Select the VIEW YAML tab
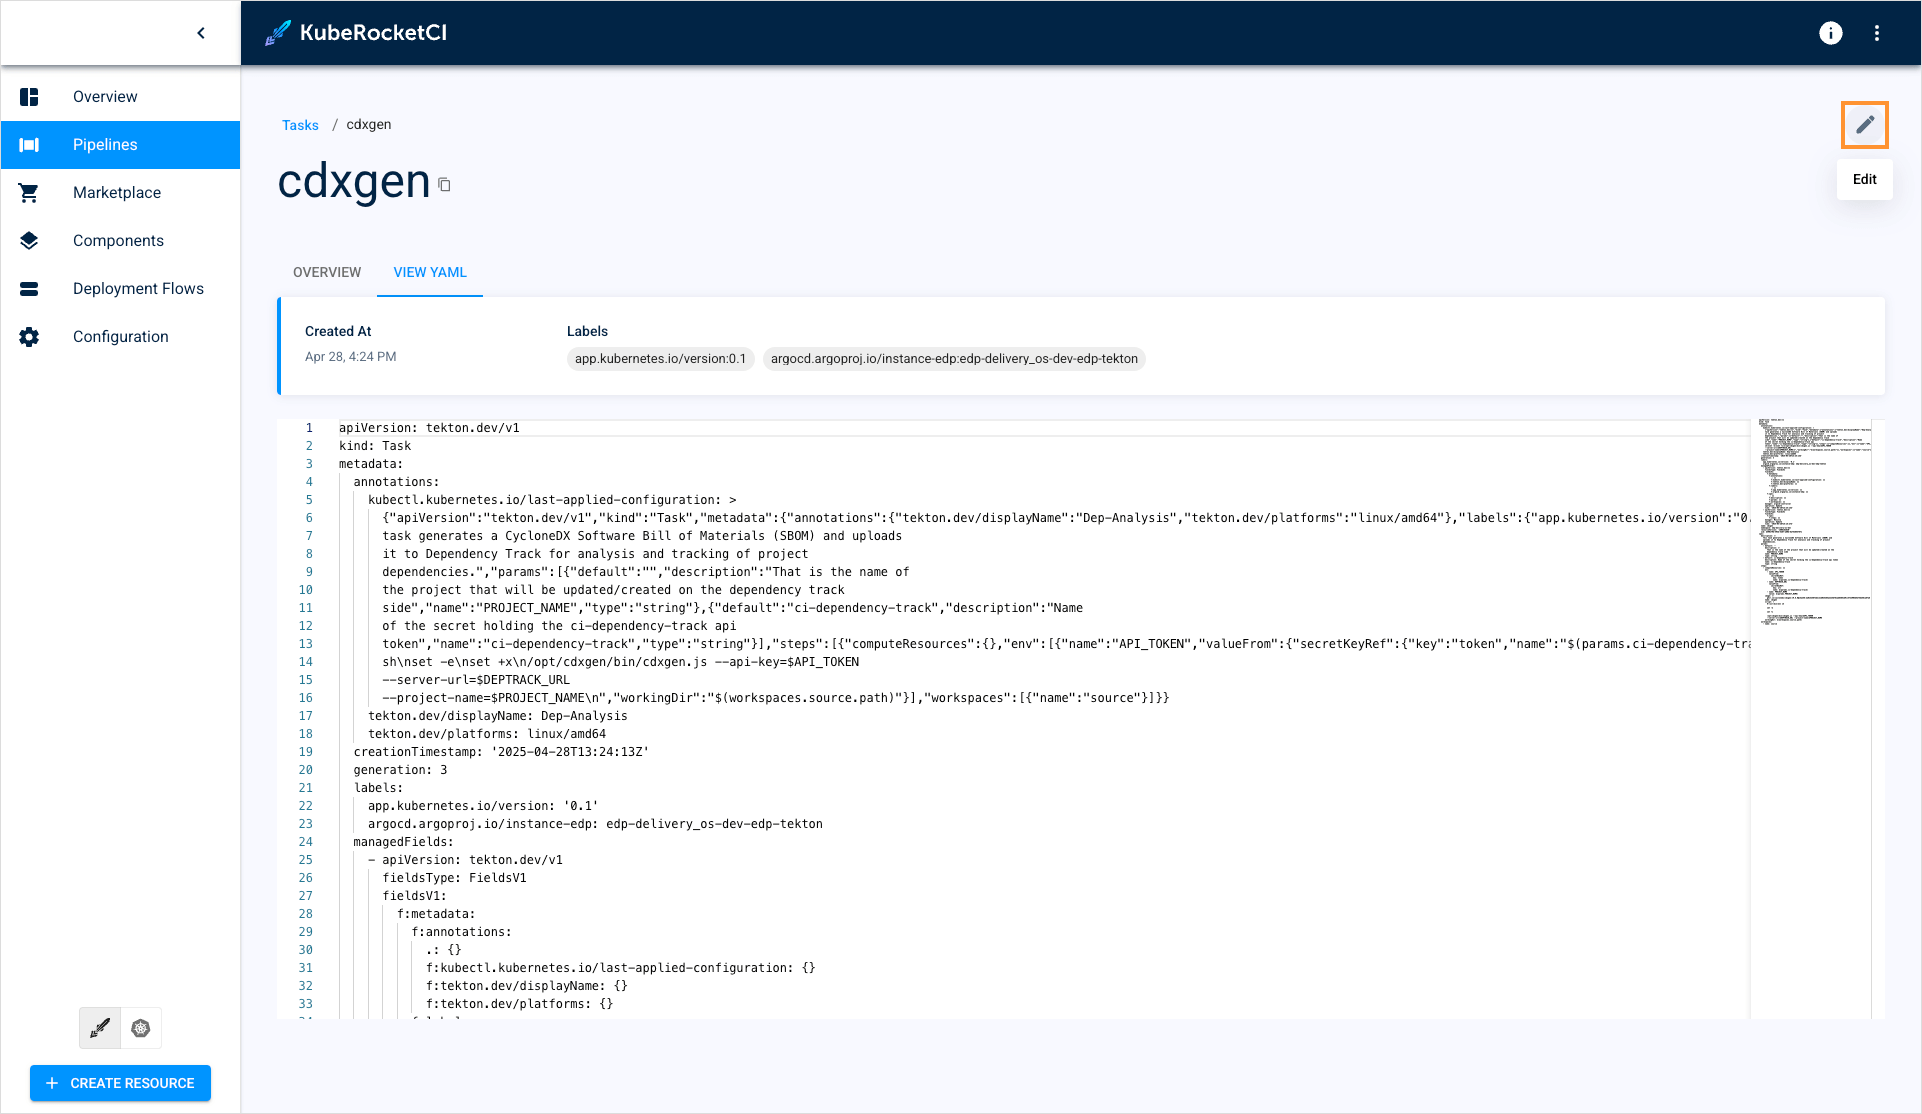The height and width of the screenshot is (1114, 1922). [x=430, y=272]
